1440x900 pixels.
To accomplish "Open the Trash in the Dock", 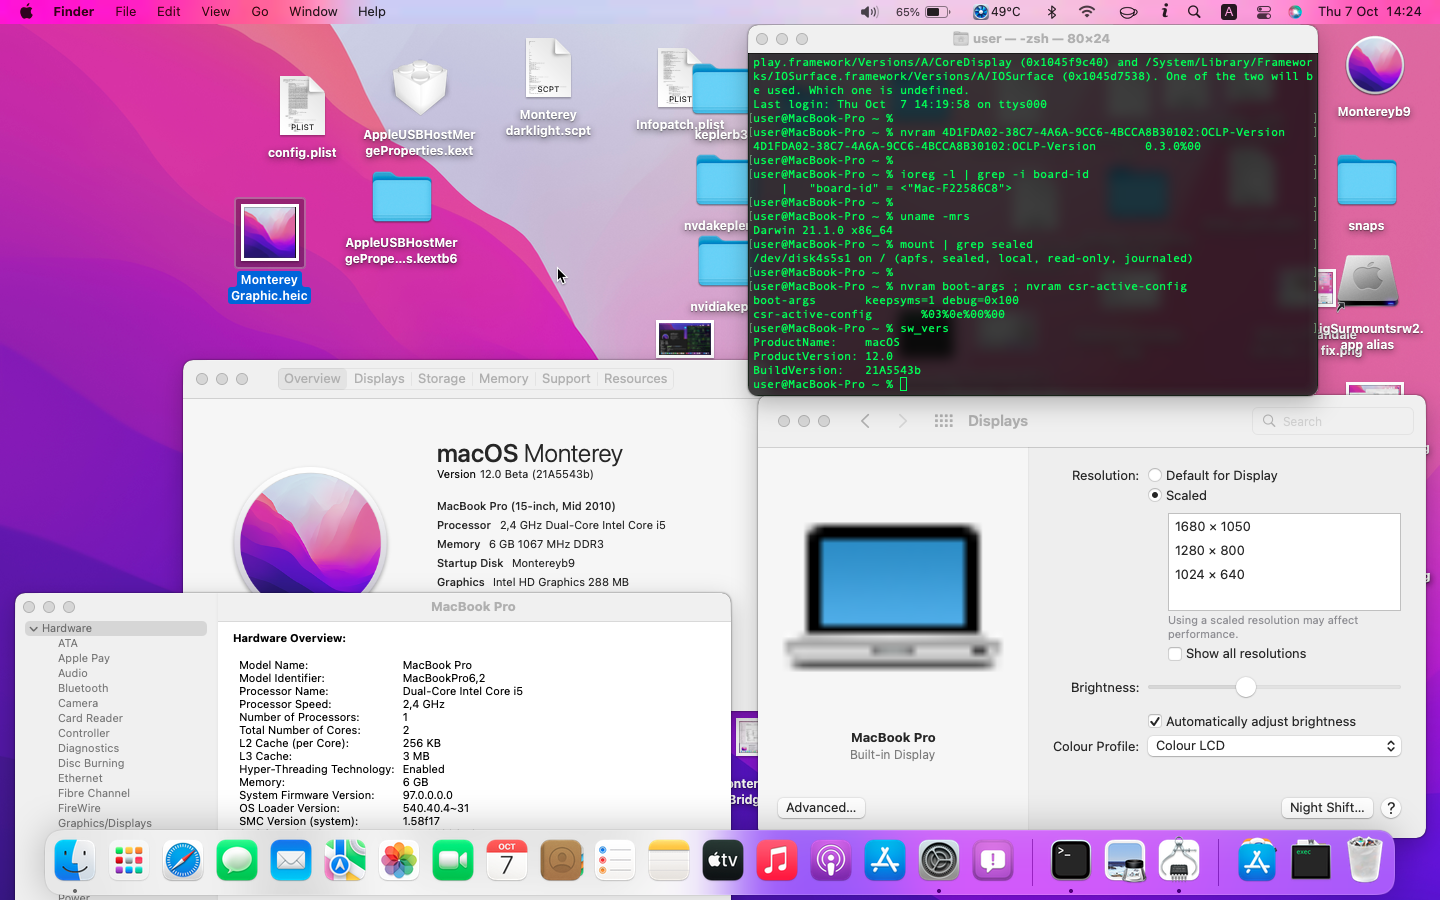I will 1364,860.
